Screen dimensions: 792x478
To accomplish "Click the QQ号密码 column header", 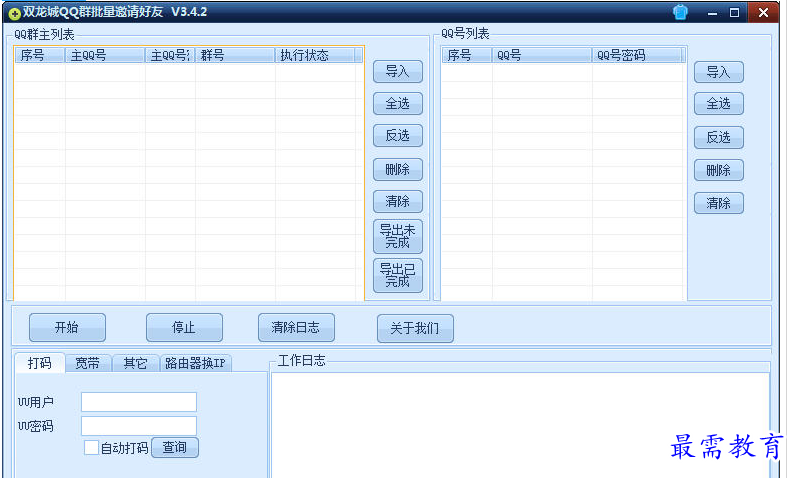I will coord(637,55).
